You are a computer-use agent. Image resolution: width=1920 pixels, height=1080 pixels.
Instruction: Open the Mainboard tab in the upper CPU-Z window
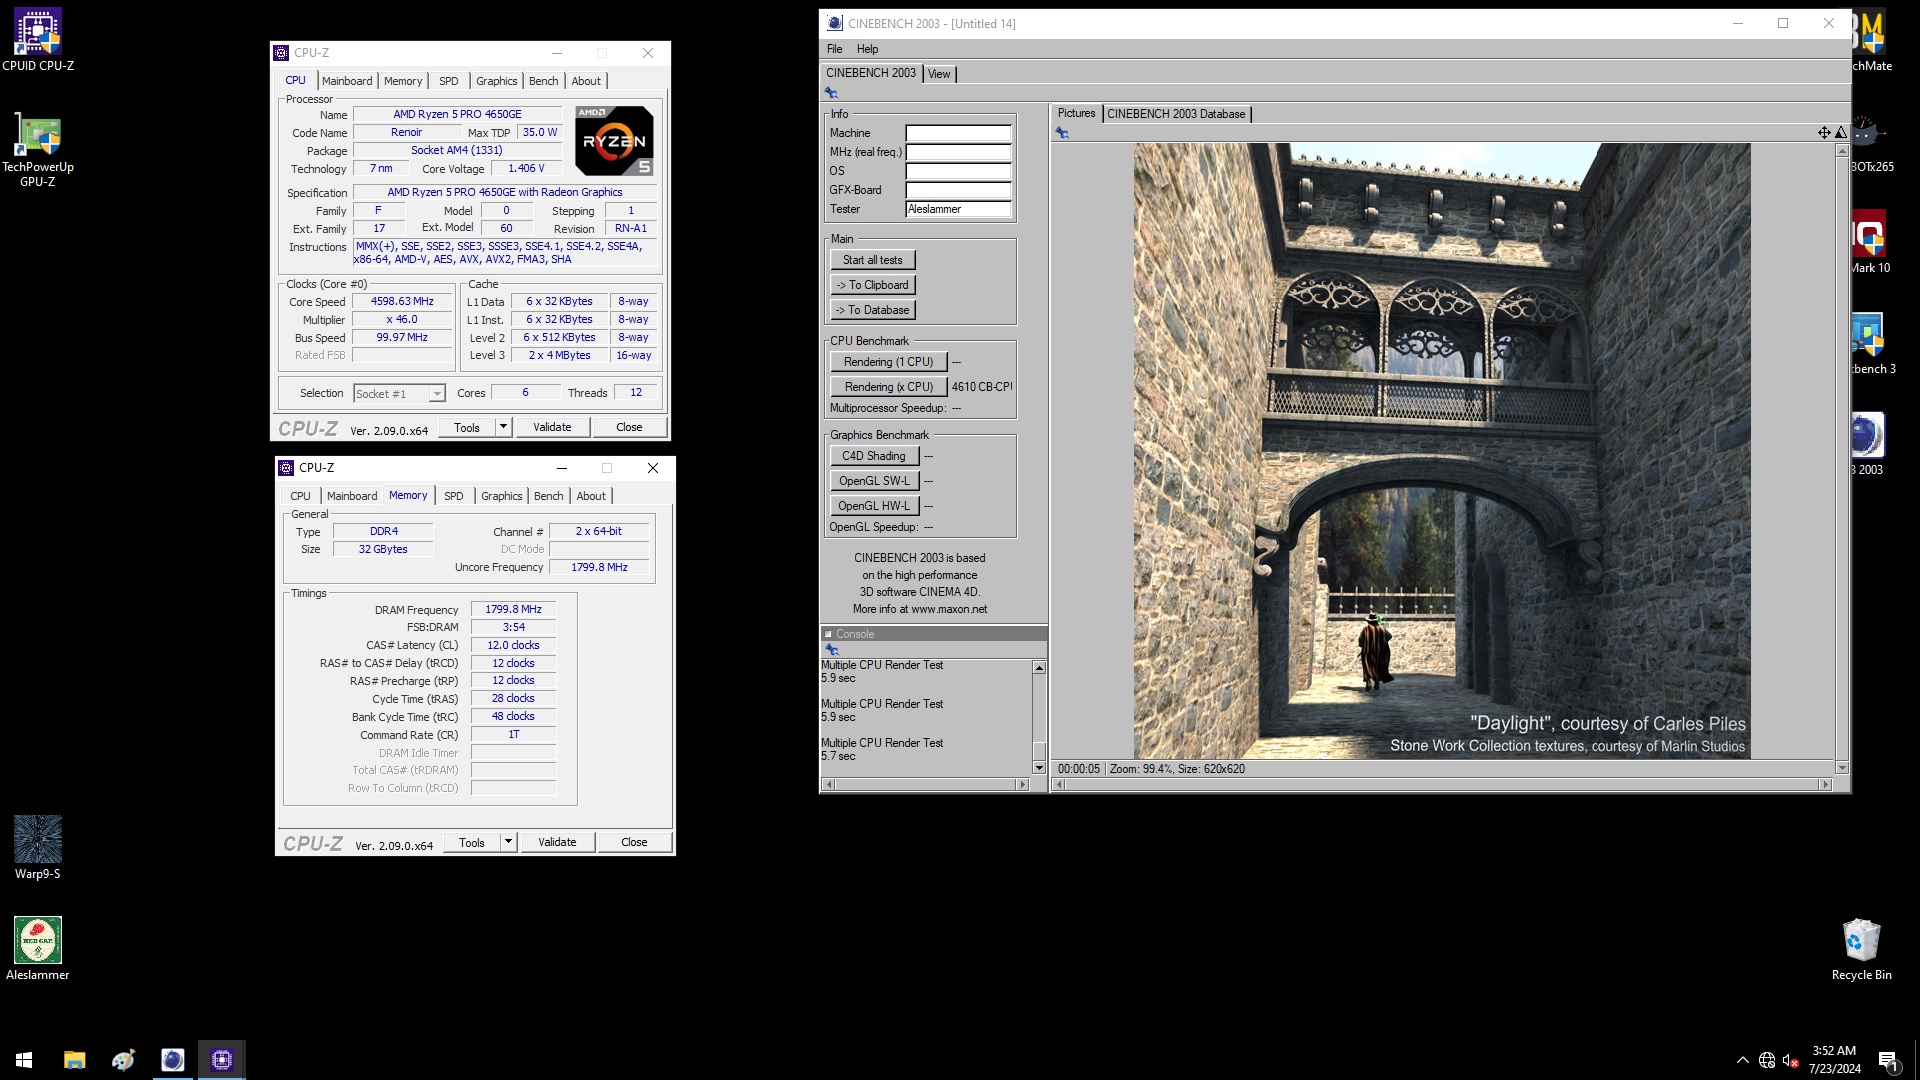347,81
